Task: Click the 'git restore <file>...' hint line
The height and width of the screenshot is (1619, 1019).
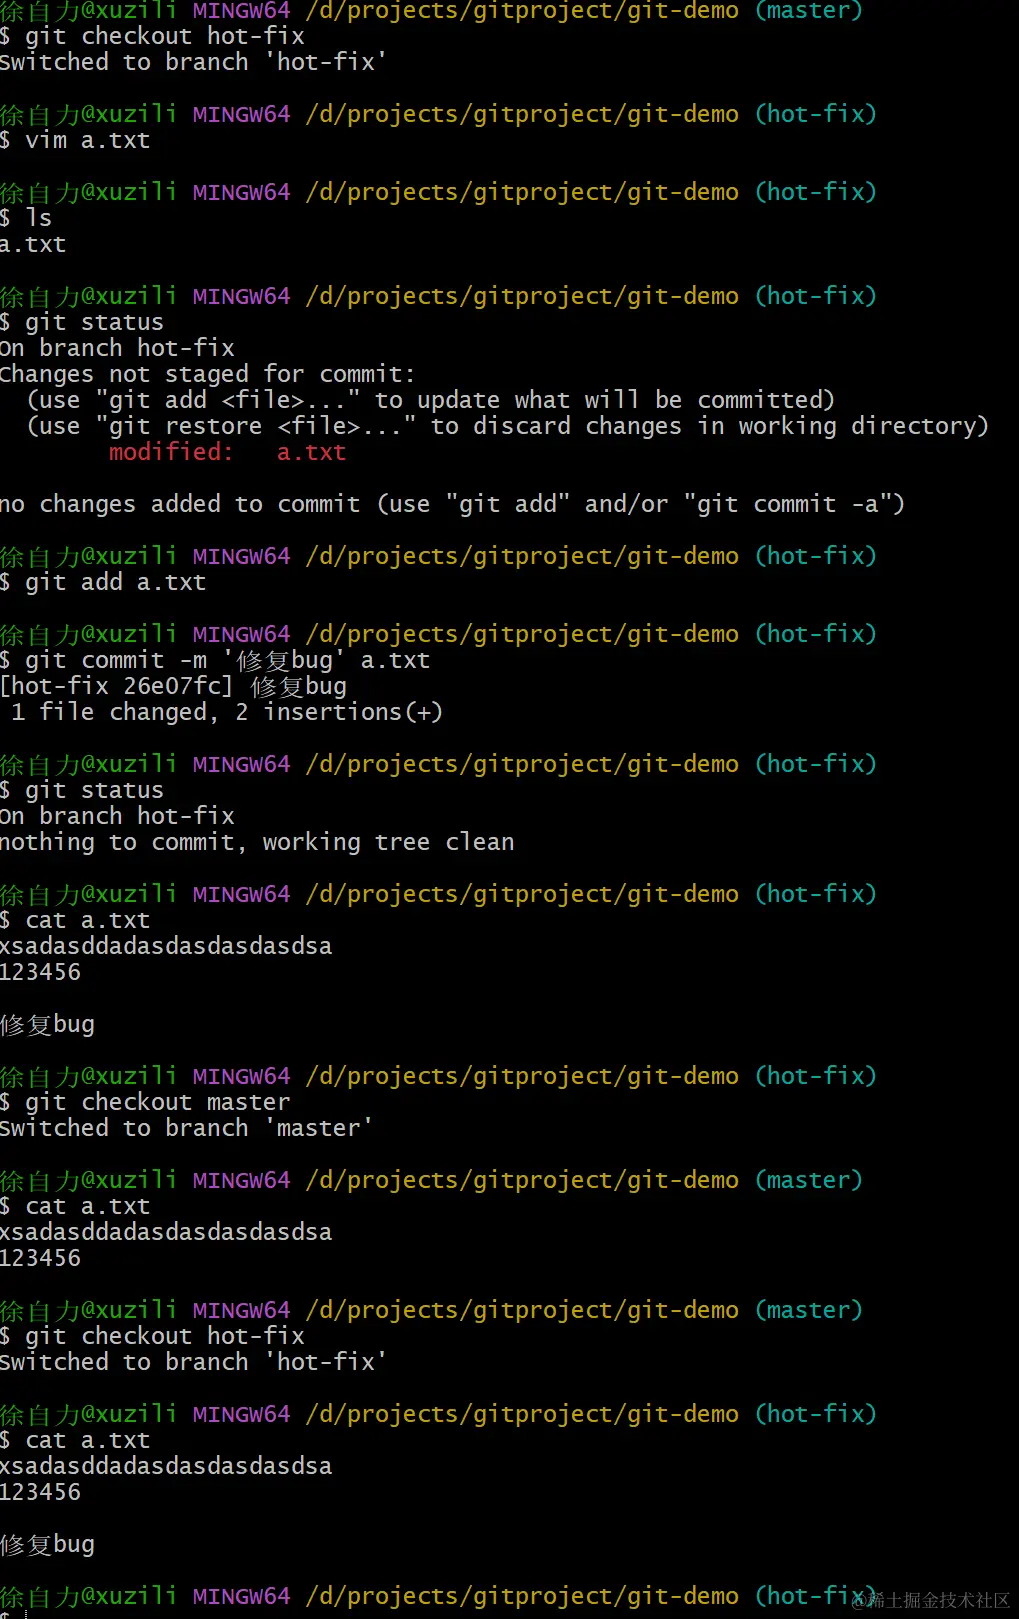Action: click(x=508, y=426)
